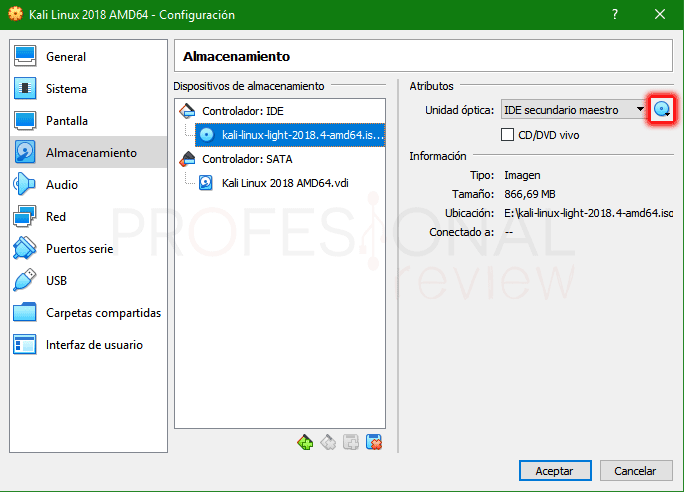Open the Audio settings page

[88, 184]
